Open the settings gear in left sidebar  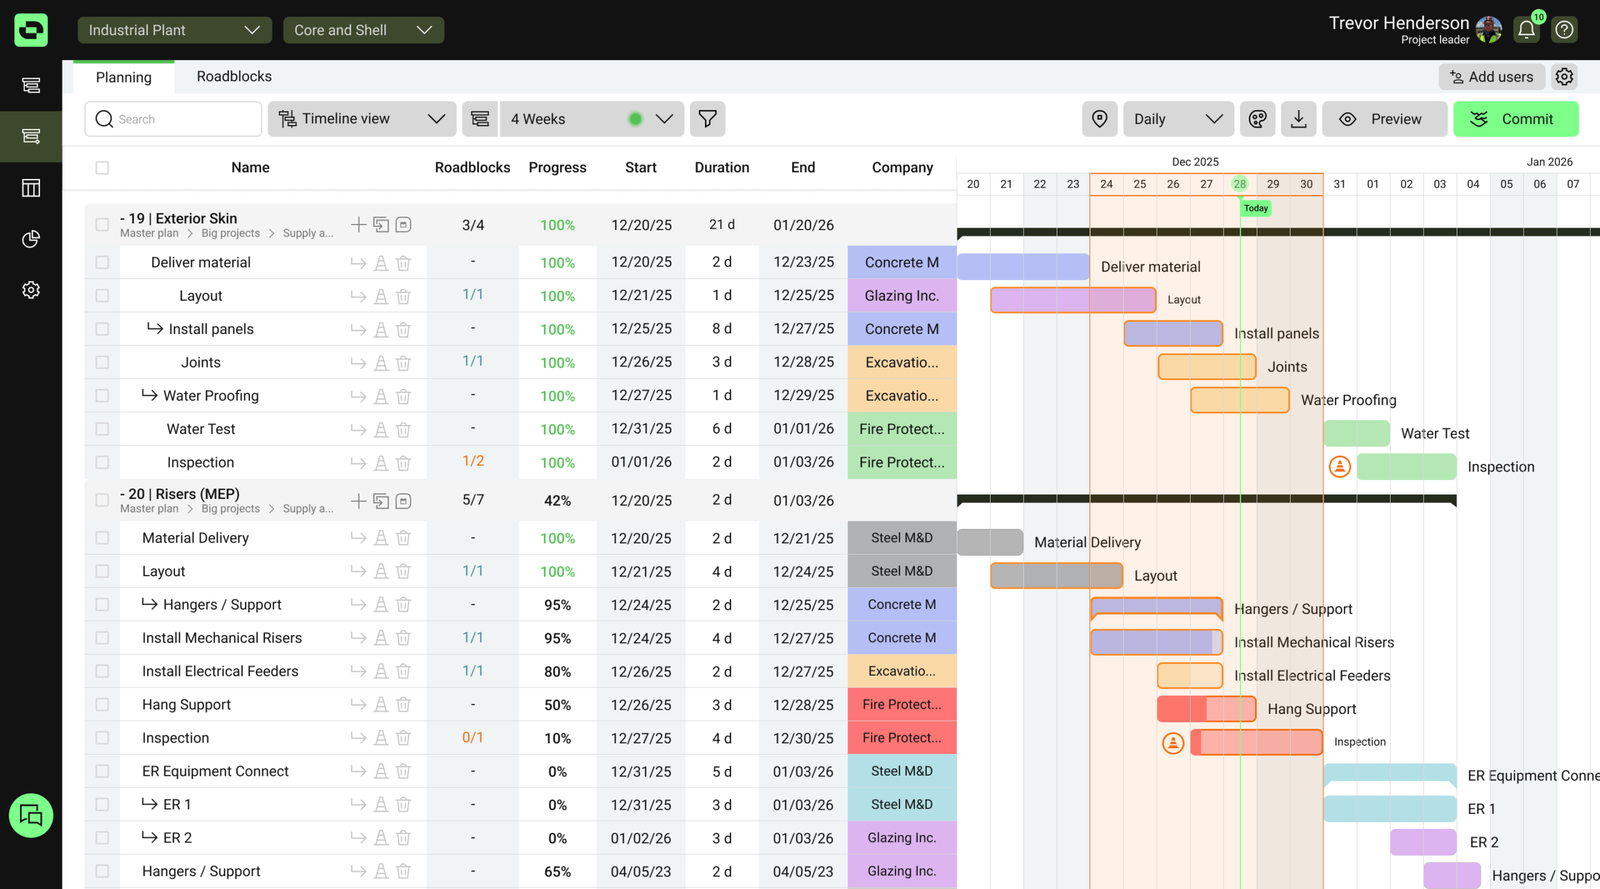[31, 290]
